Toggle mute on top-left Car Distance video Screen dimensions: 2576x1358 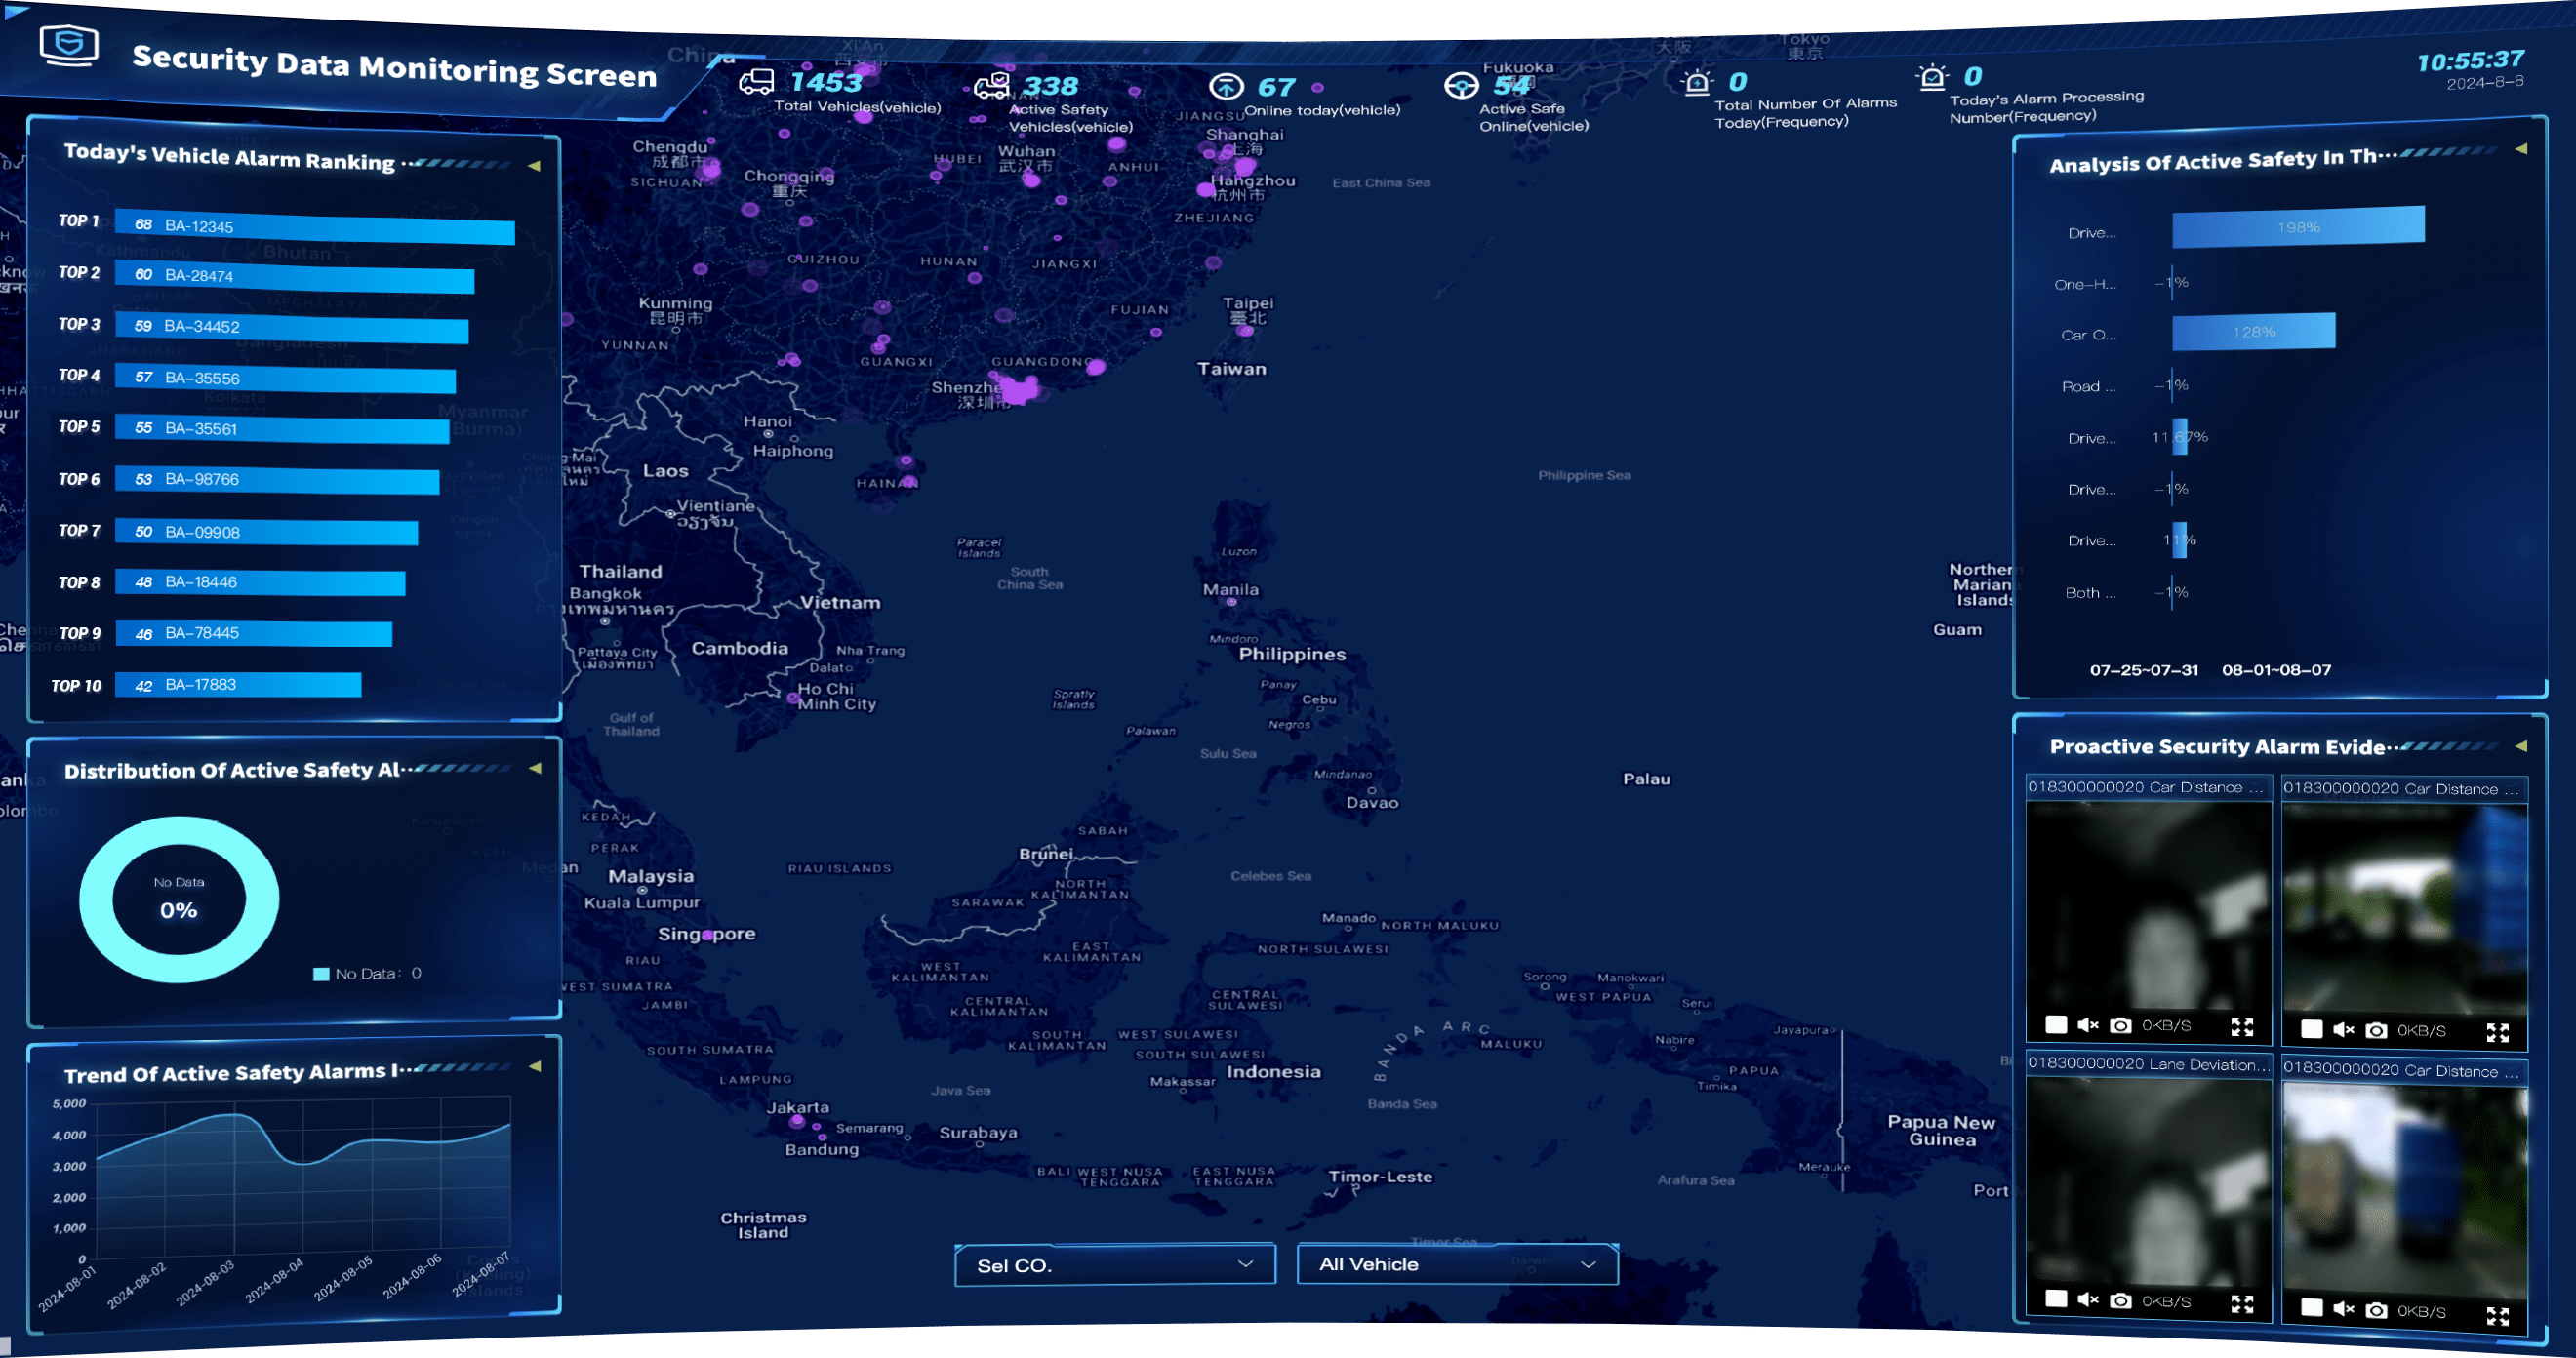pos(2087,1025)
